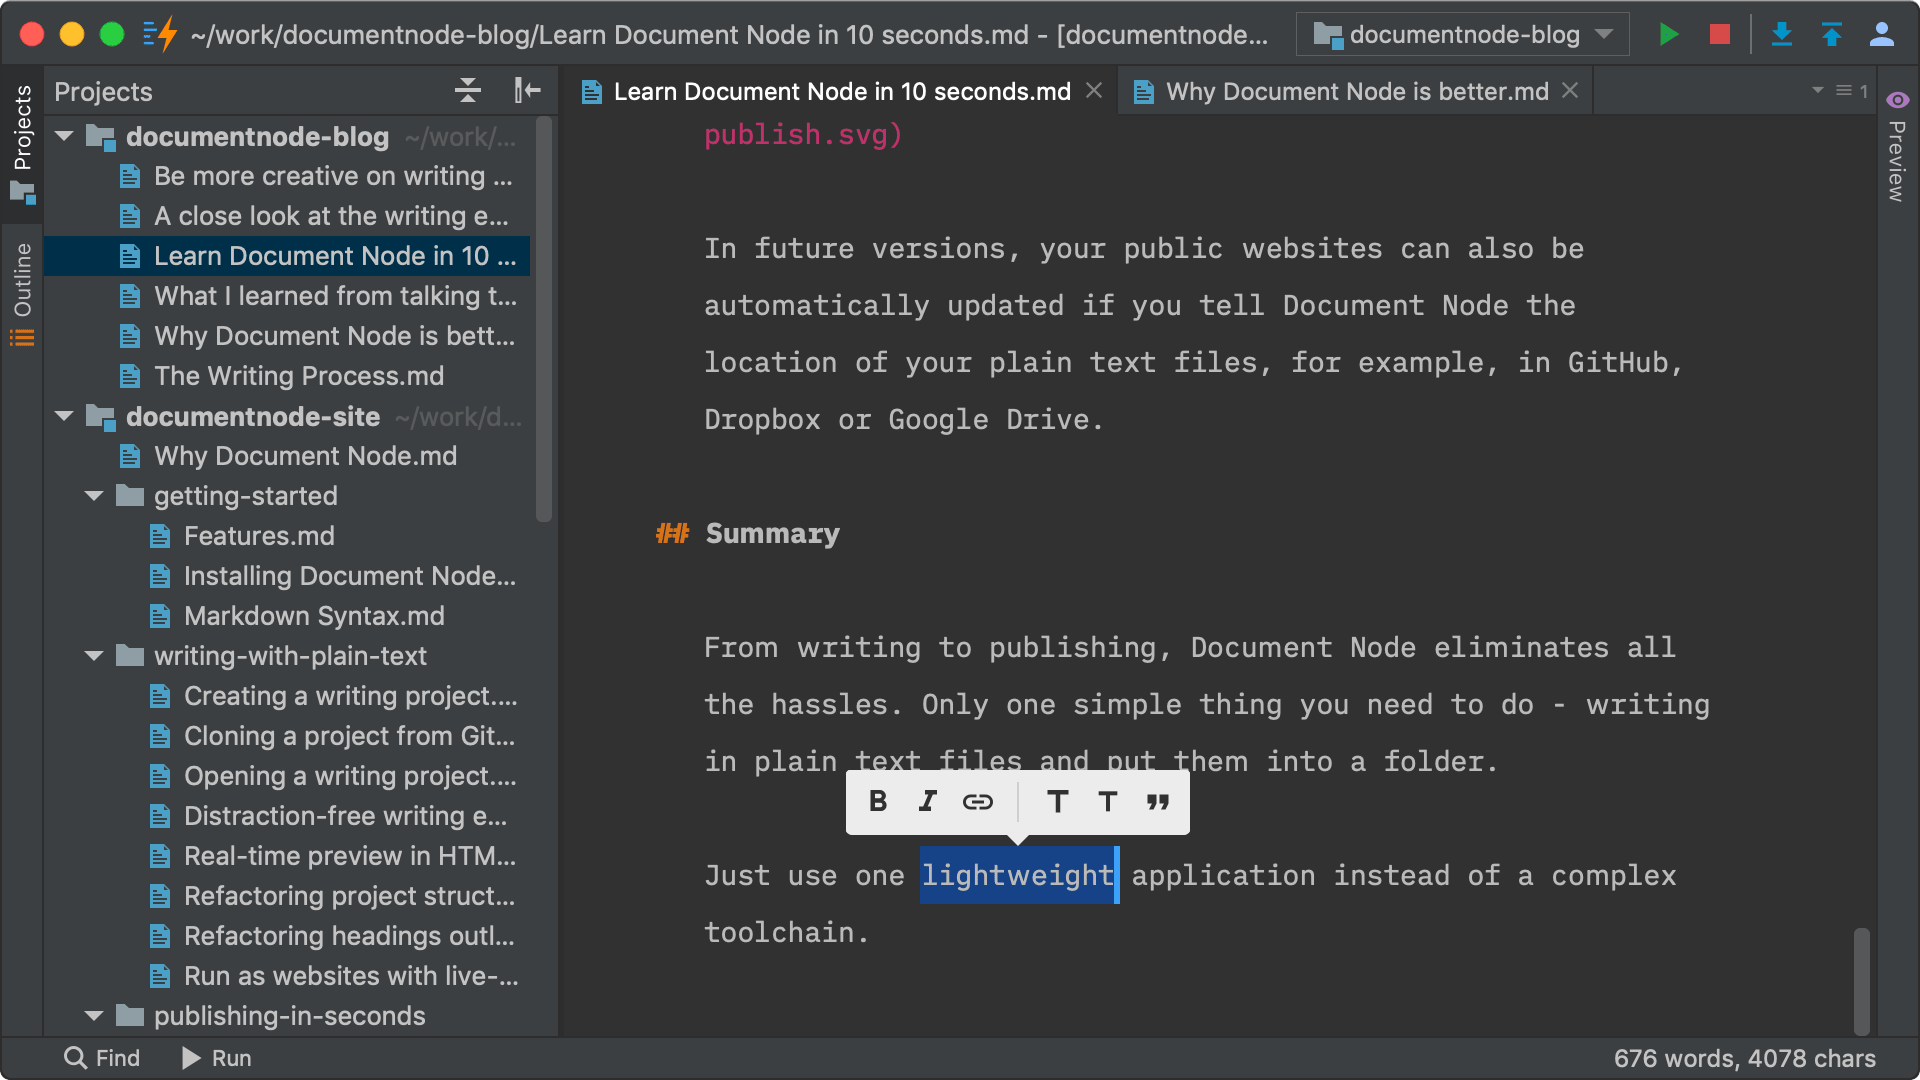This screenshot has height=1080, width=1920.
Task: Drag the vertical scrollbar down
Action: 1867,968
